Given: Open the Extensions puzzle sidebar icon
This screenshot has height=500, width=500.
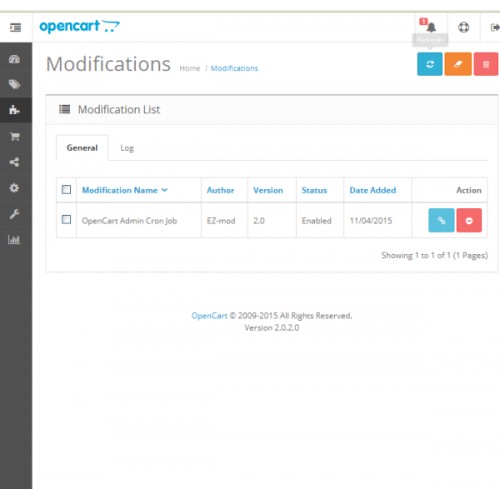Looking at the screenshot, I should pyautogui.click(x=14, y=110).
